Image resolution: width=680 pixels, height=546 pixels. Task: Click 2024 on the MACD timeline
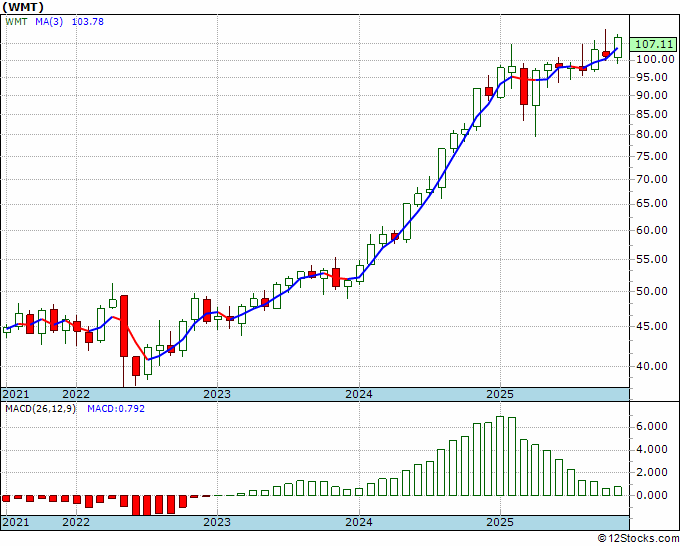(359, 522)
